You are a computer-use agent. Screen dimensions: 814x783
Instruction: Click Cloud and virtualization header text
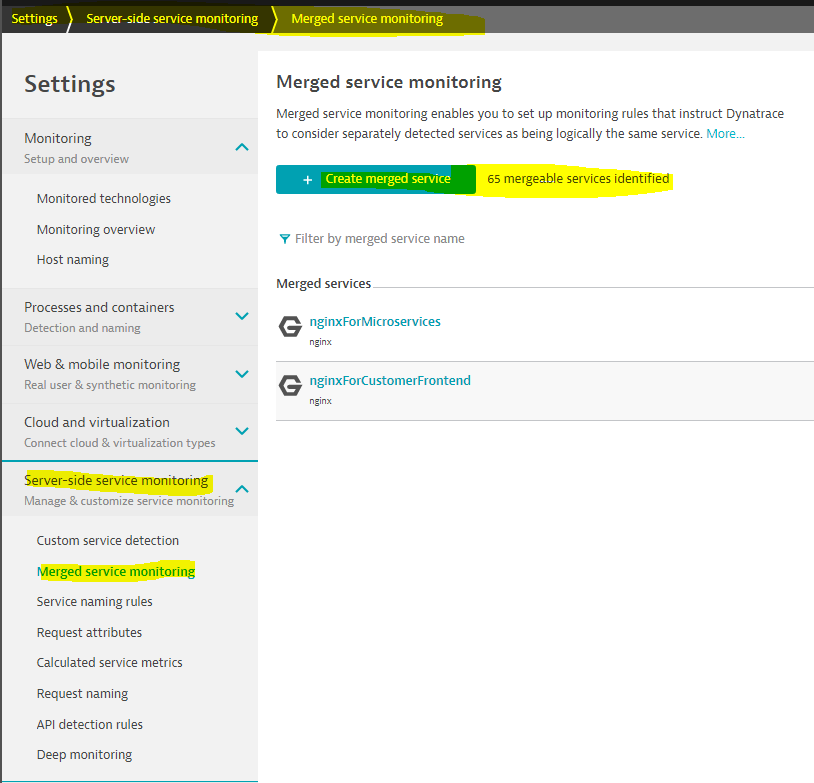(x=97, y=422)
